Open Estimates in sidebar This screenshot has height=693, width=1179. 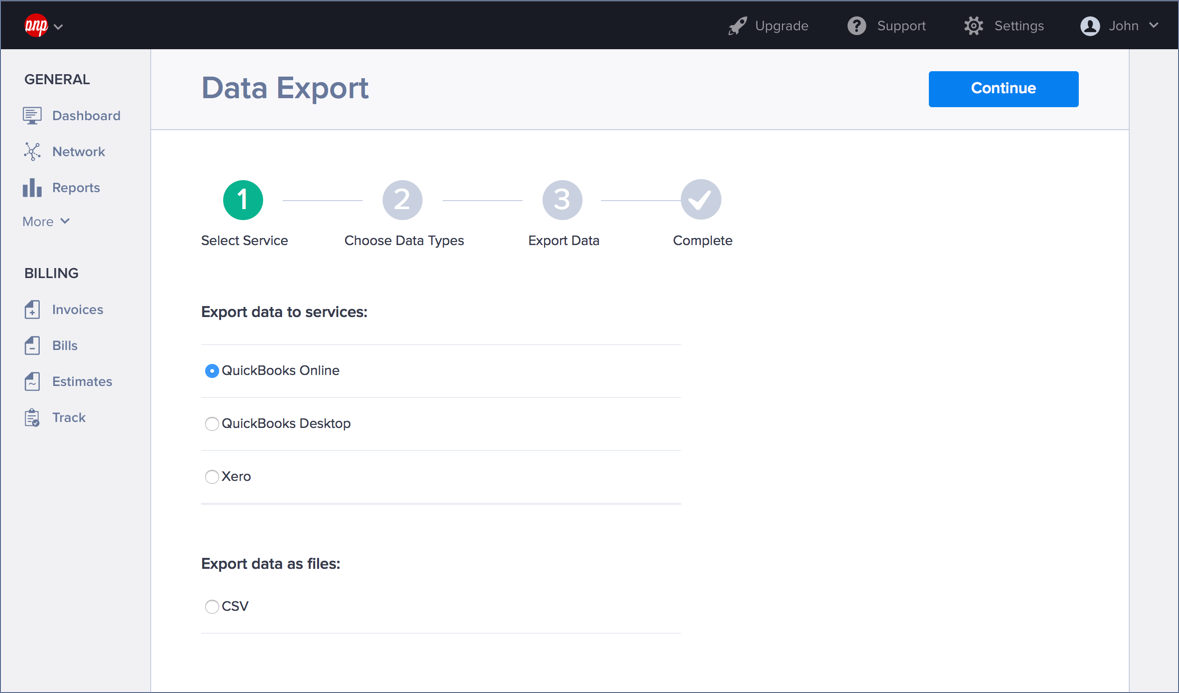tap(82, 382)
